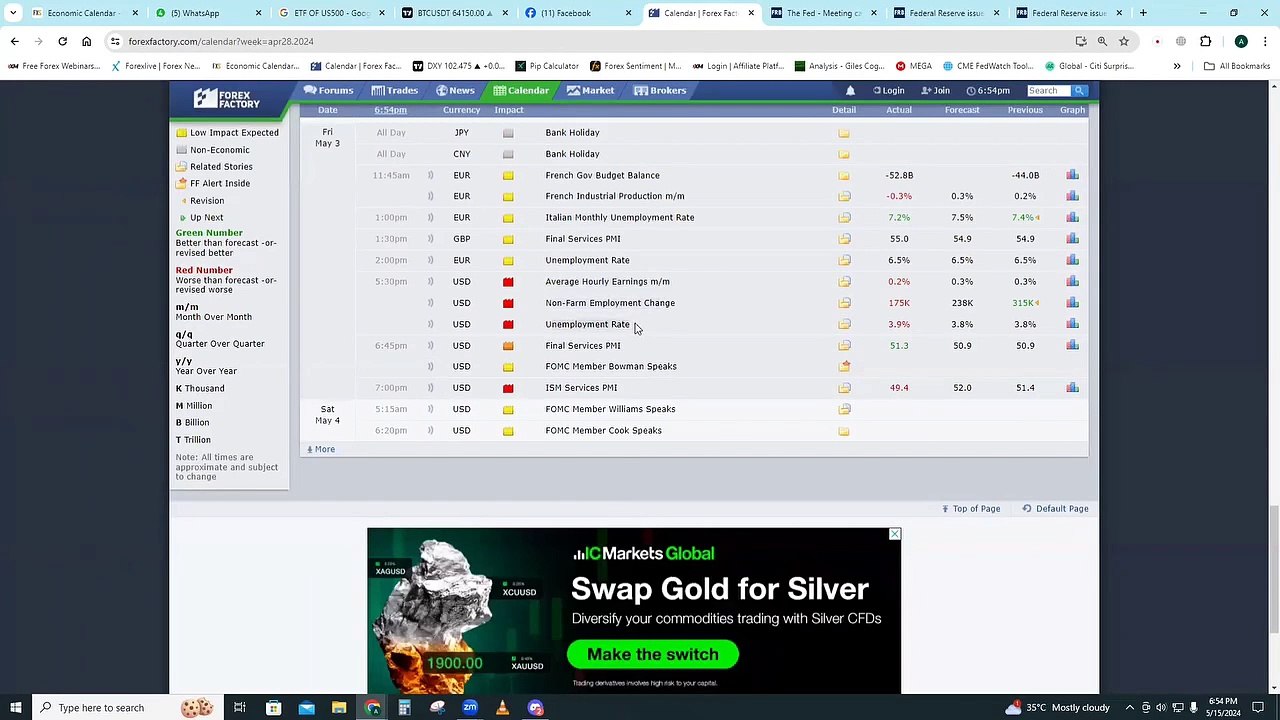
Task: Click the Join link
Action: click(x=936, y=91)
